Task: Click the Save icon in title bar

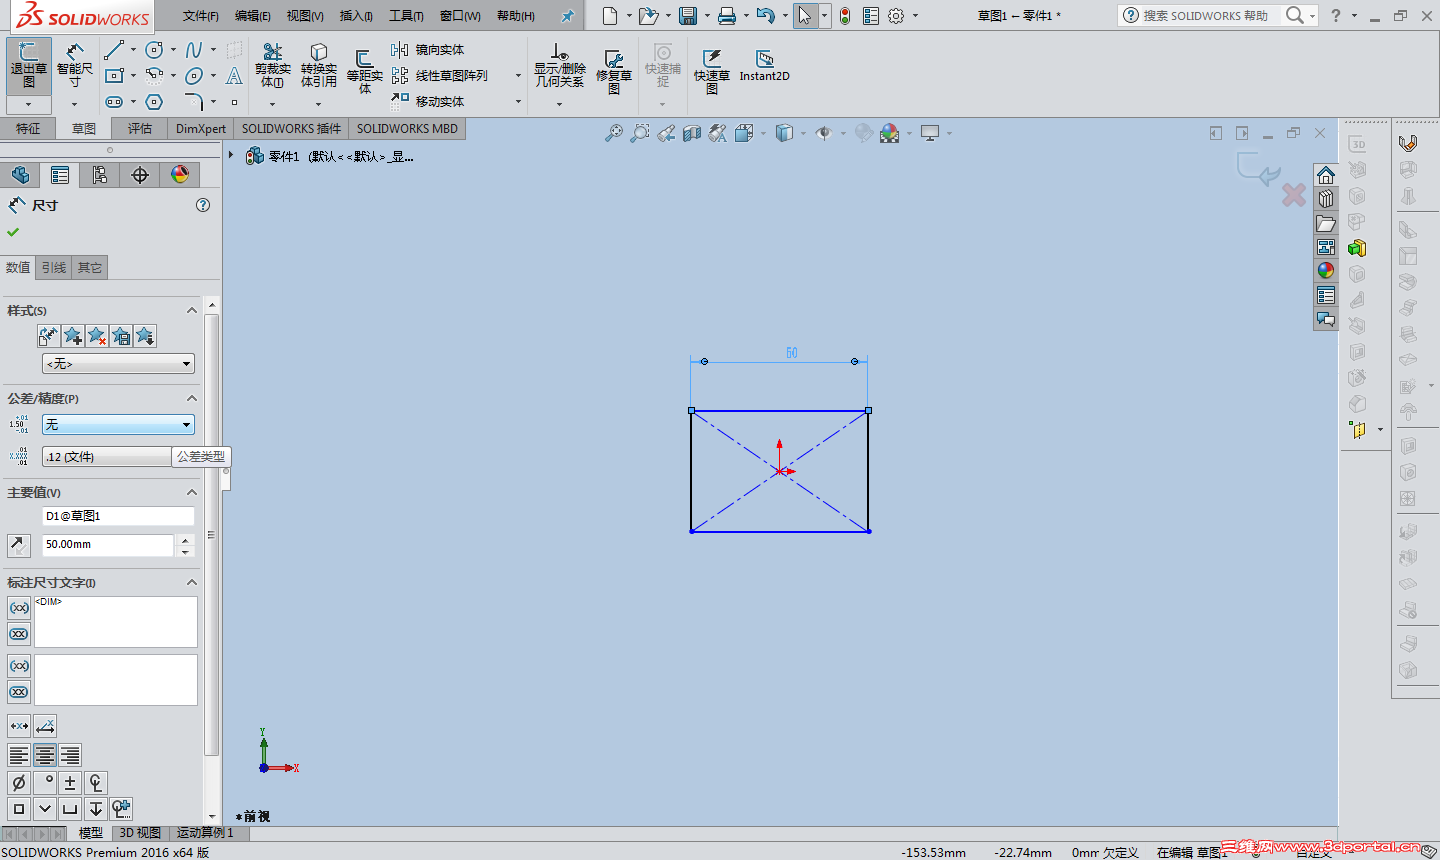Action: pyautogui.click(x=688, y=16)
